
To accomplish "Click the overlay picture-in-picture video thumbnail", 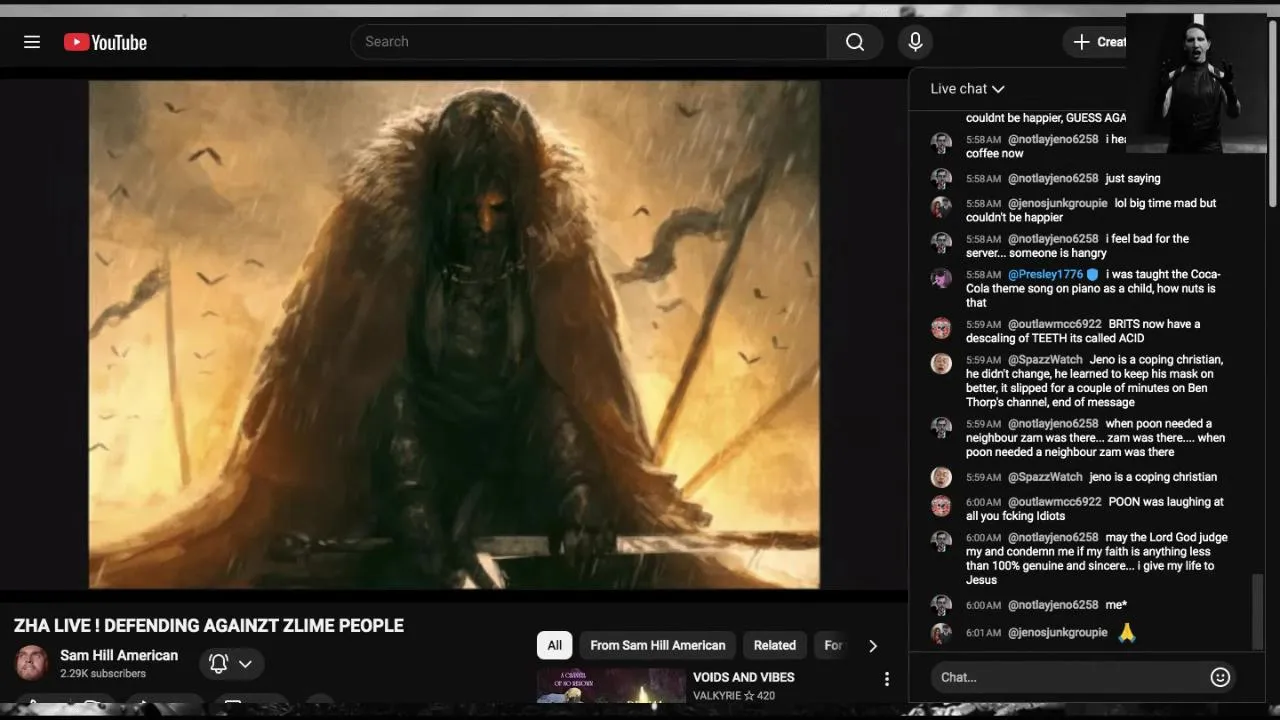I will pos(1196,83).
